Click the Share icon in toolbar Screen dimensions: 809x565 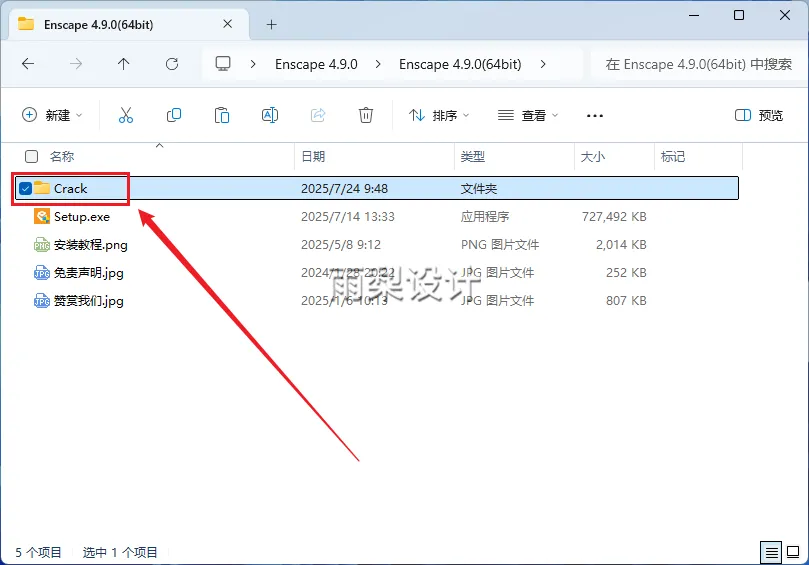pyautogui.click(x=318, y=115)
